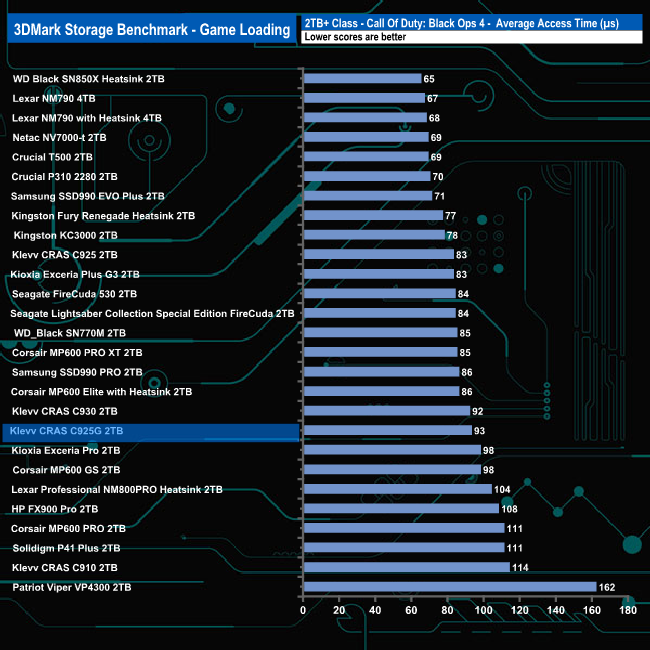Click the 'WD_Black SN770M 2TB' label
Viewport: 650px width, 650px height.
coord(70,333)
